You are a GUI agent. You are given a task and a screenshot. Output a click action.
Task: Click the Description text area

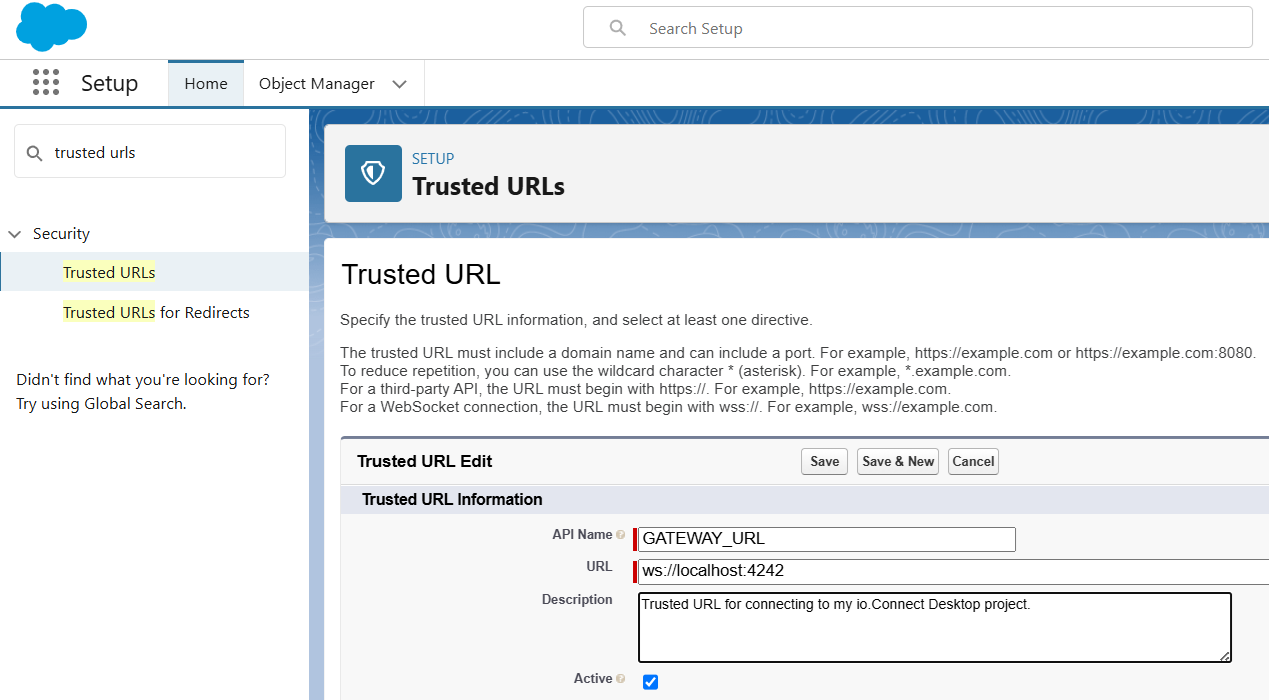[935, 627]
